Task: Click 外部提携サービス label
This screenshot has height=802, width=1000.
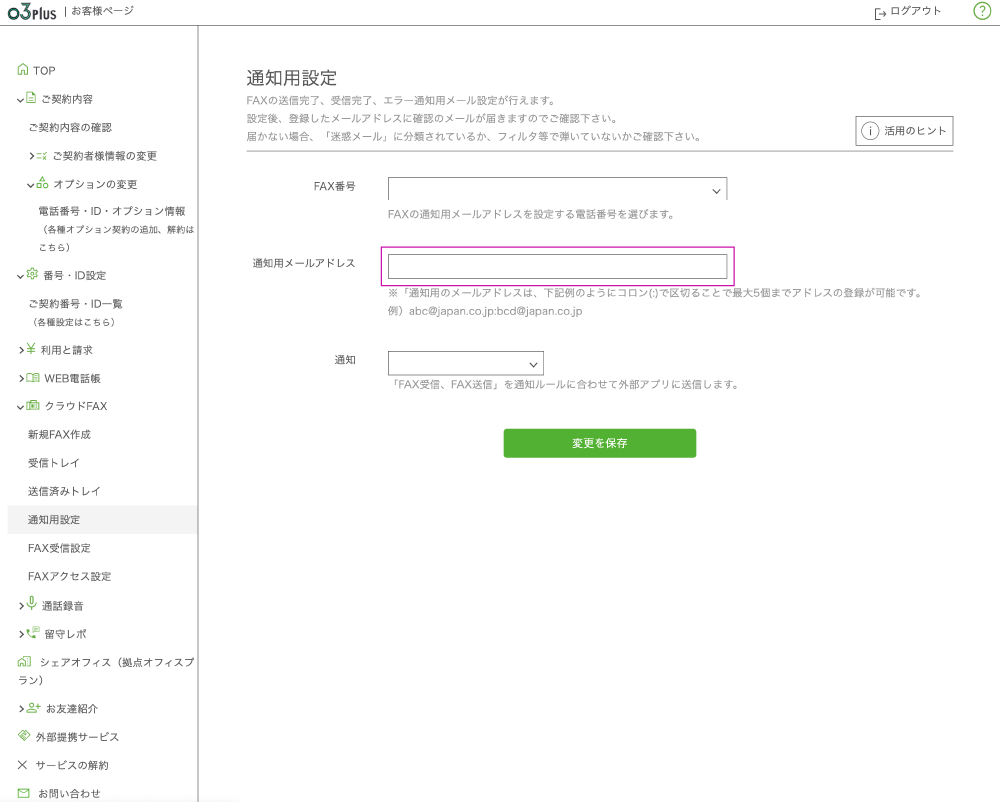Action: (77, 737)
